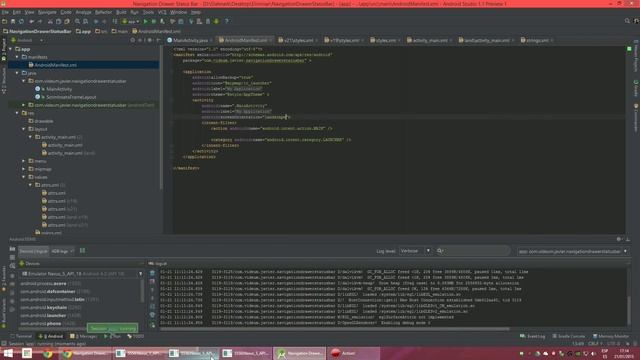Click the AndroidManifest.xml navigation bar breadcrumb
The image size is (640, 360).
(156, 31)
